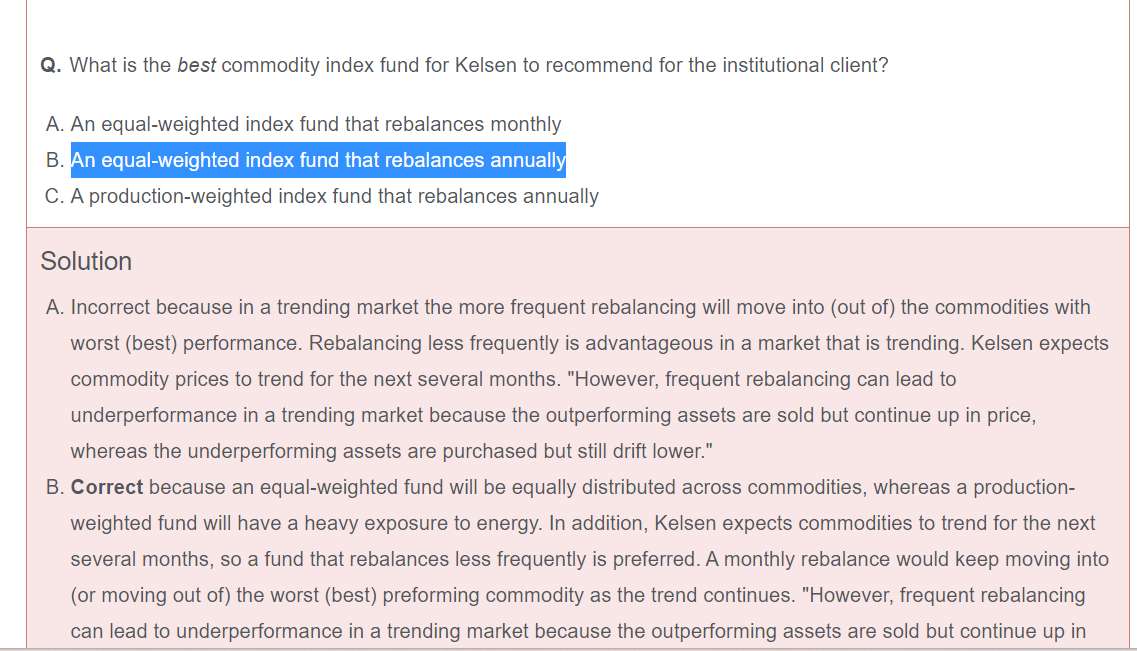Select highlighted answer B, rebalances annually
Viewport: 1137px width, 651px height.
click(318, 161)
